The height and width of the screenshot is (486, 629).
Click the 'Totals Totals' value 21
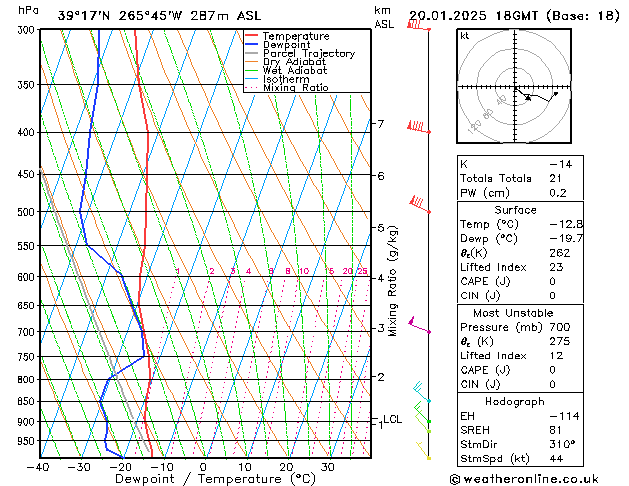(555, 178)
